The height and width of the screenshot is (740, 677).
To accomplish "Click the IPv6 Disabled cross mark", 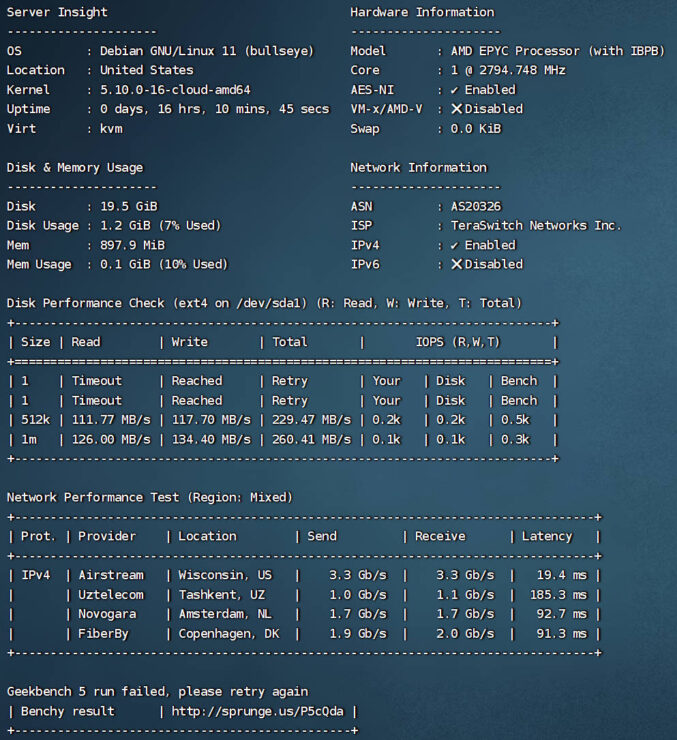I will coord(456,264).
